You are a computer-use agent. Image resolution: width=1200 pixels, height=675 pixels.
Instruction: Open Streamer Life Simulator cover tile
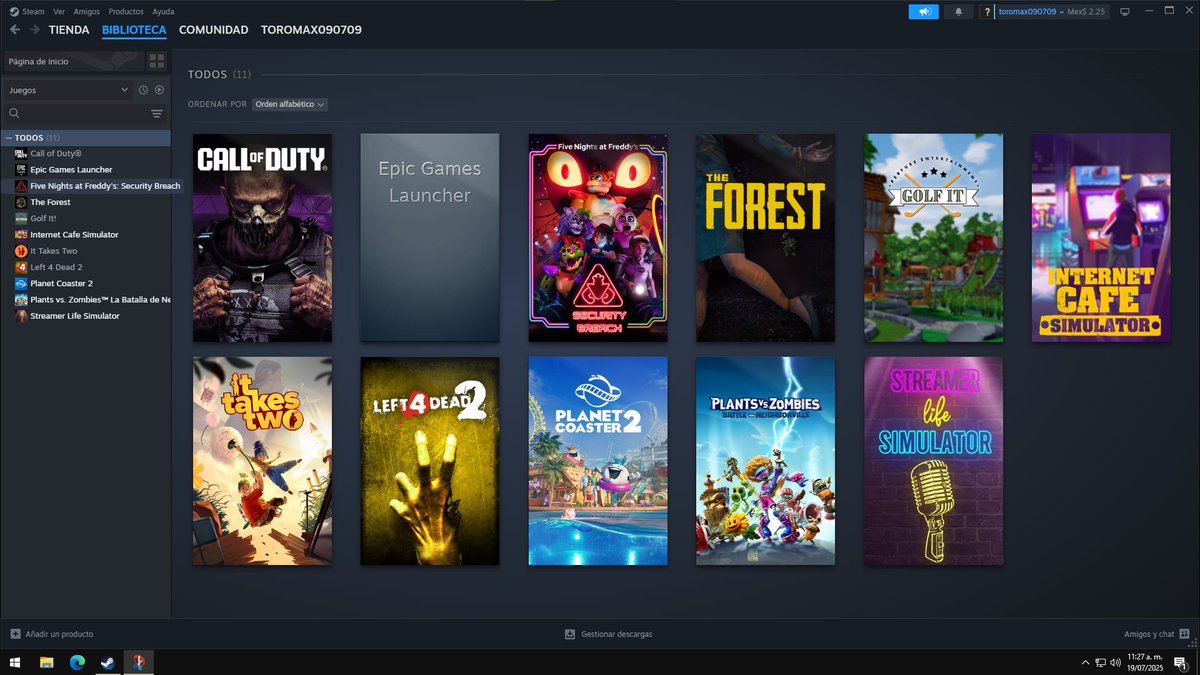pyautogui.click(x=934, y=461)
